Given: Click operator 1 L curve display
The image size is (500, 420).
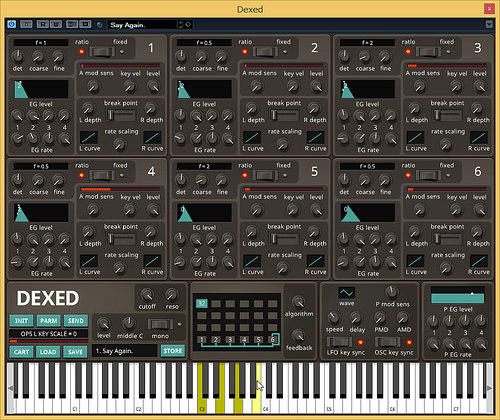Looking at the screenshot, I should (x=89, y=137).
